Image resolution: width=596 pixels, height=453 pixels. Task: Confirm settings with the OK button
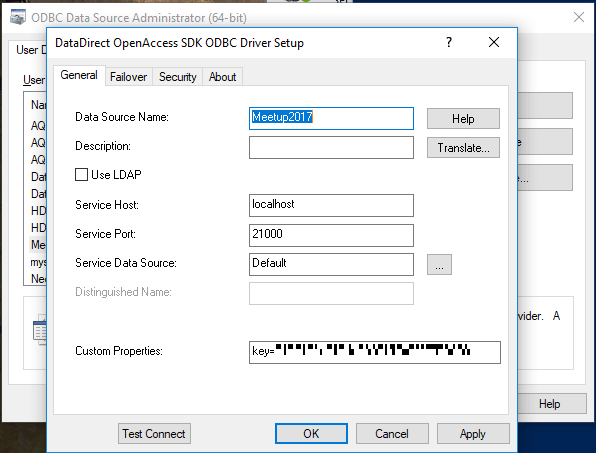pyautogui.click(x=311, y=434)
